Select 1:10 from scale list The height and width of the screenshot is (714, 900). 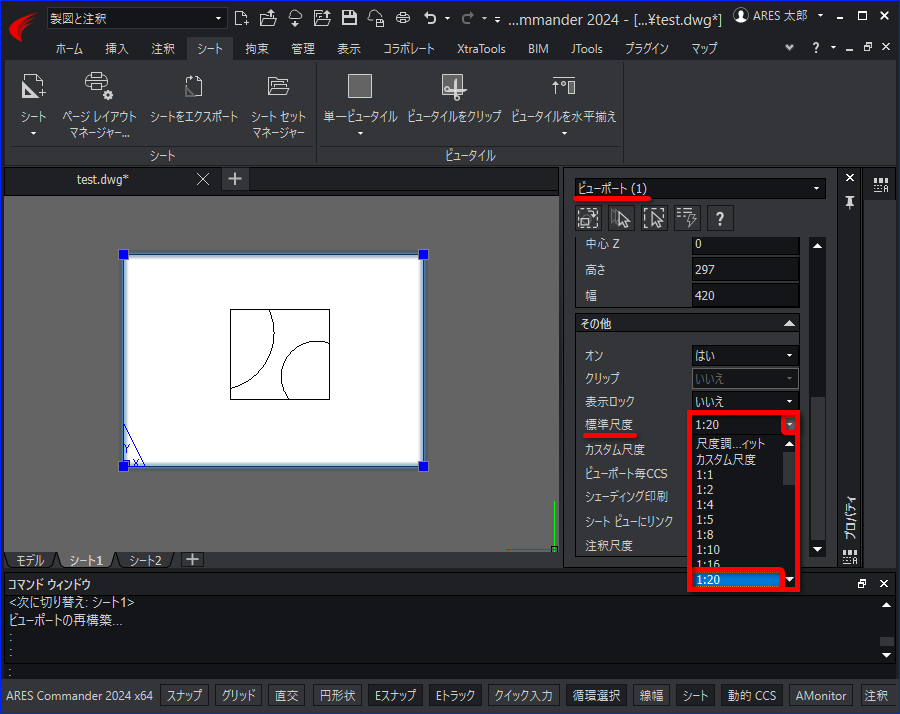pos(708,549)
